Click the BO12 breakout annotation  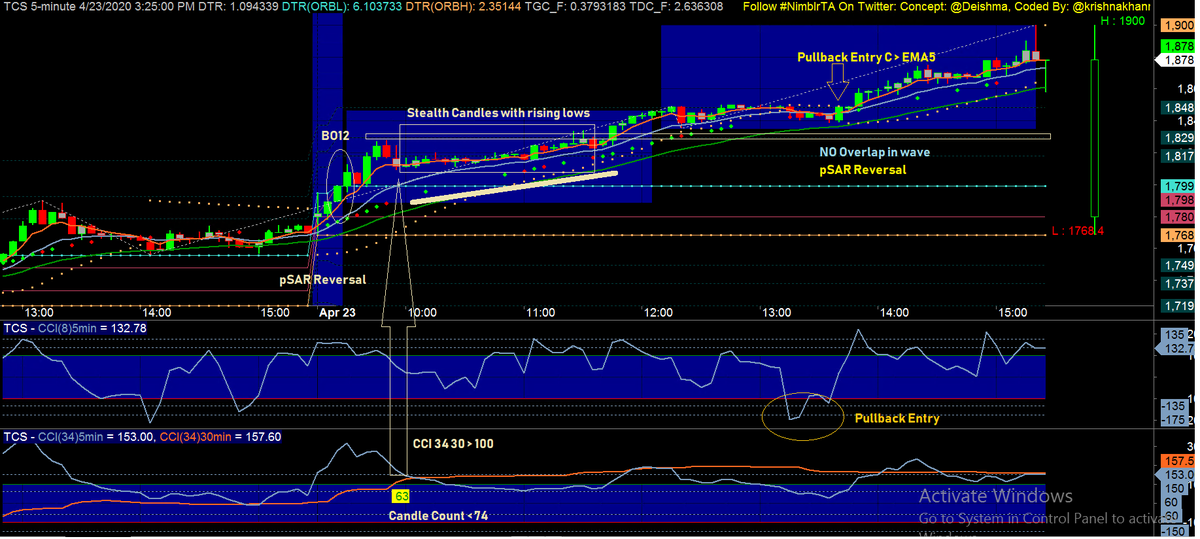[335, 133]
